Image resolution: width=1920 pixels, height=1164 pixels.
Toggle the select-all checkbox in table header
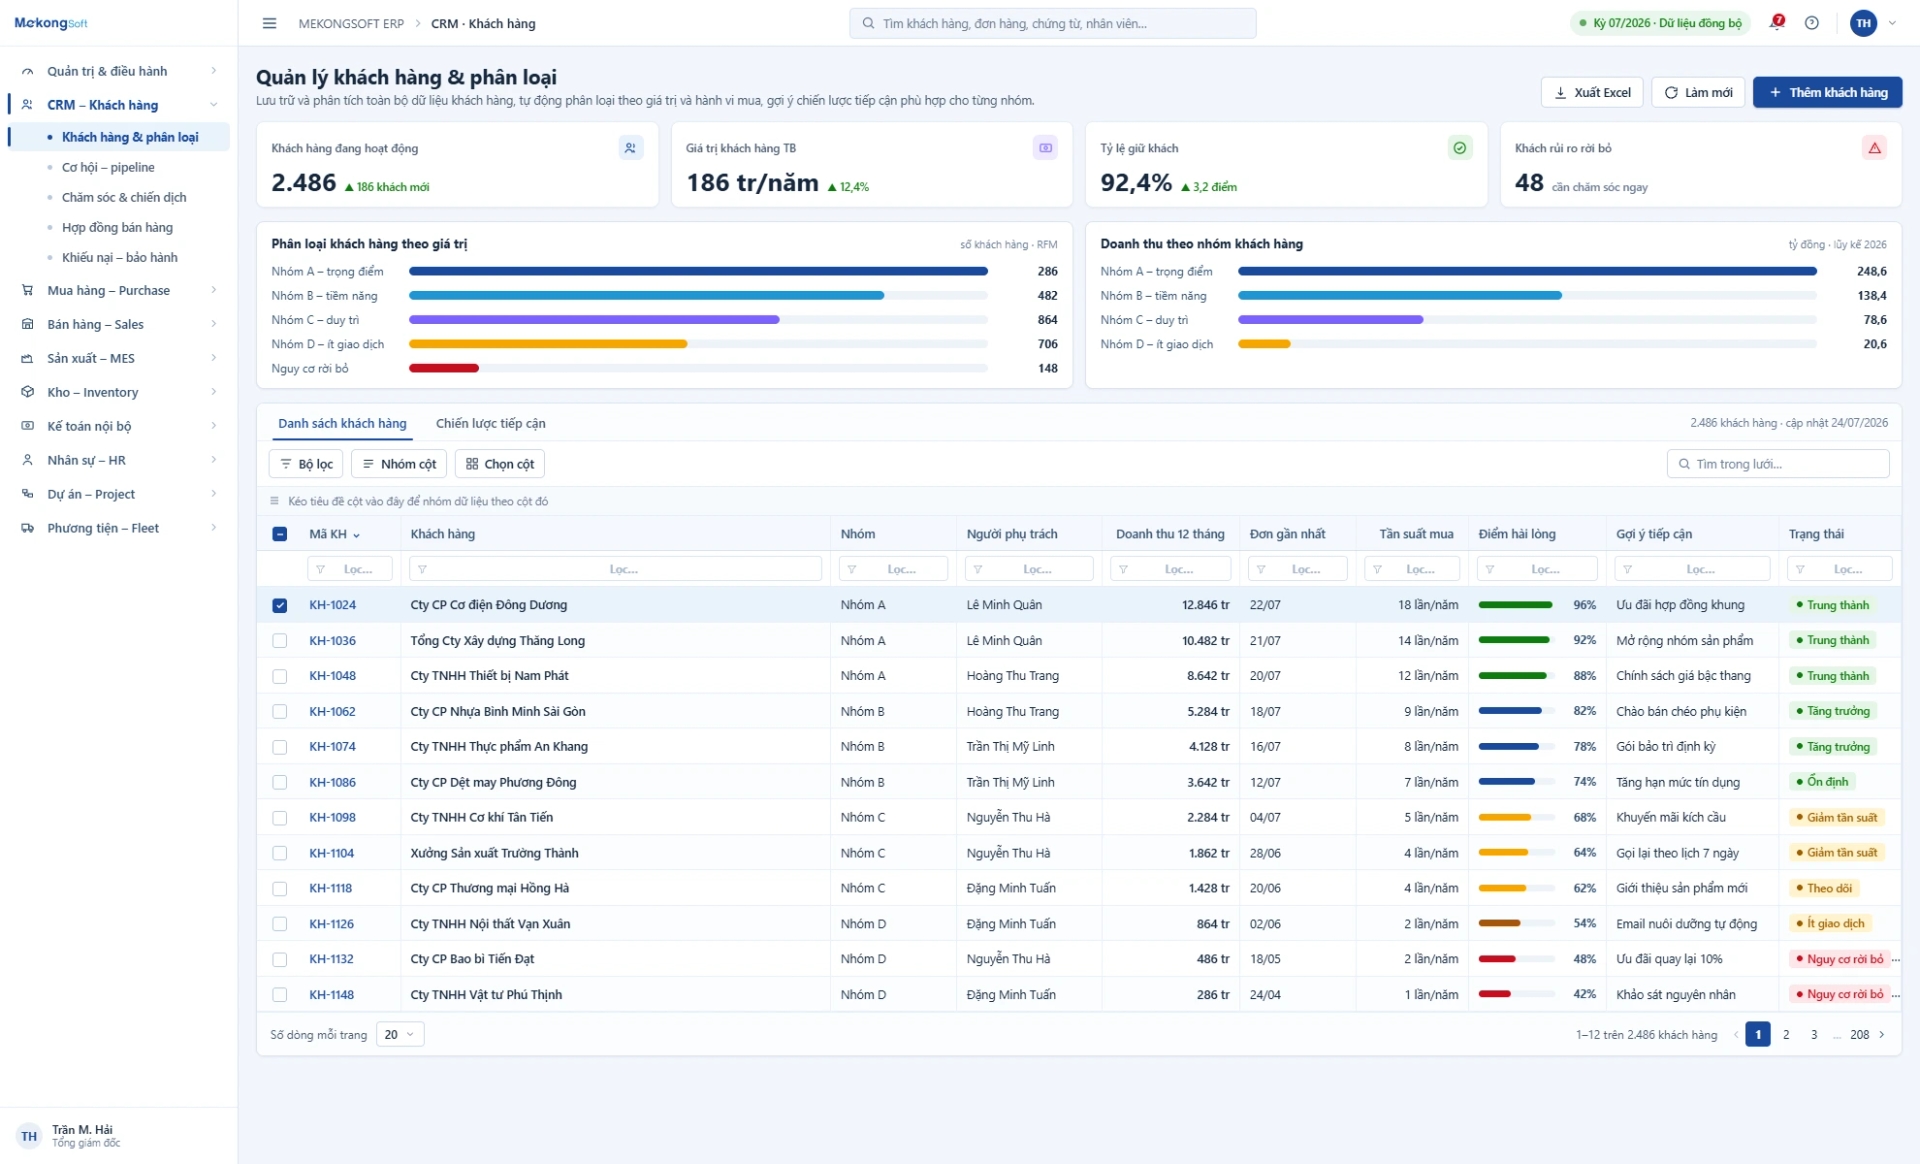[x=280, y=534]
